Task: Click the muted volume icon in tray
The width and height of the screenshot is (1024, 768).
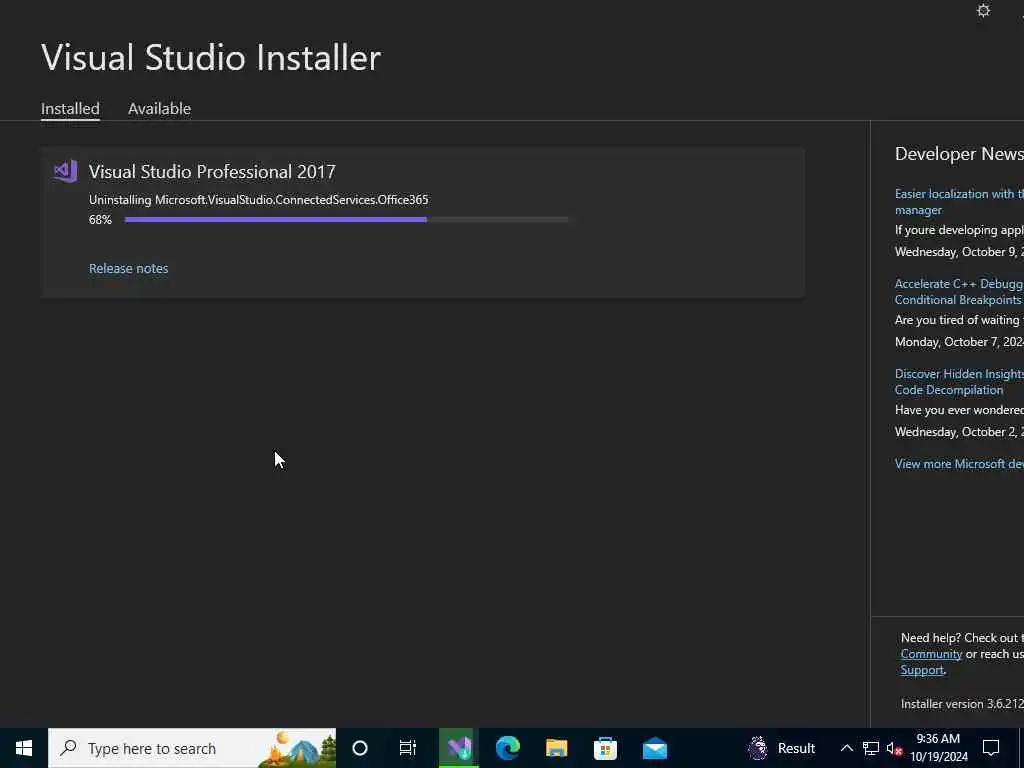Action: pyautogui.click(x=894, y=748)
